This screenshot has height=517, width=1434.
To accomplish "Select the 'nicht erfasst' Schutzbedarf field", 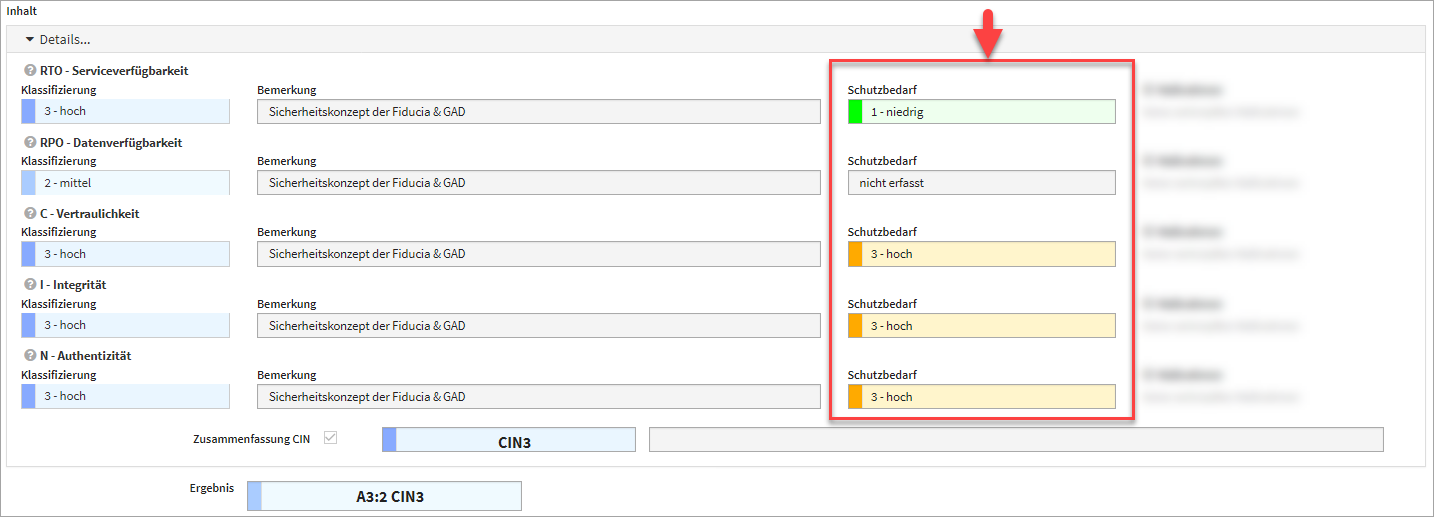I will [x=981, y=183].
